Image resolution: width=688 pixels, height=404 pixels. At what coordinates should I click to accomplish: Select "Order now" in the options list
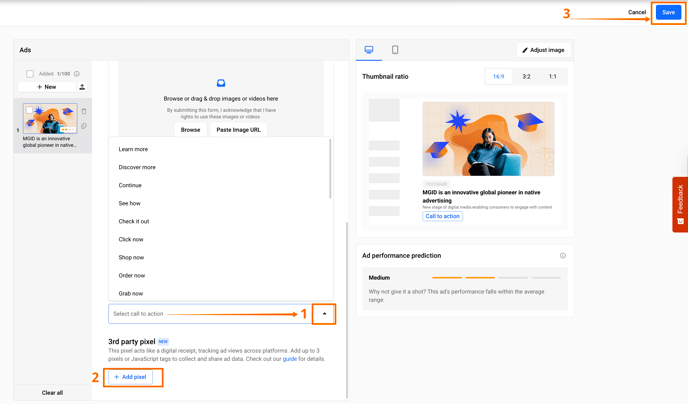pyautogui.click(x=132, y=275)
